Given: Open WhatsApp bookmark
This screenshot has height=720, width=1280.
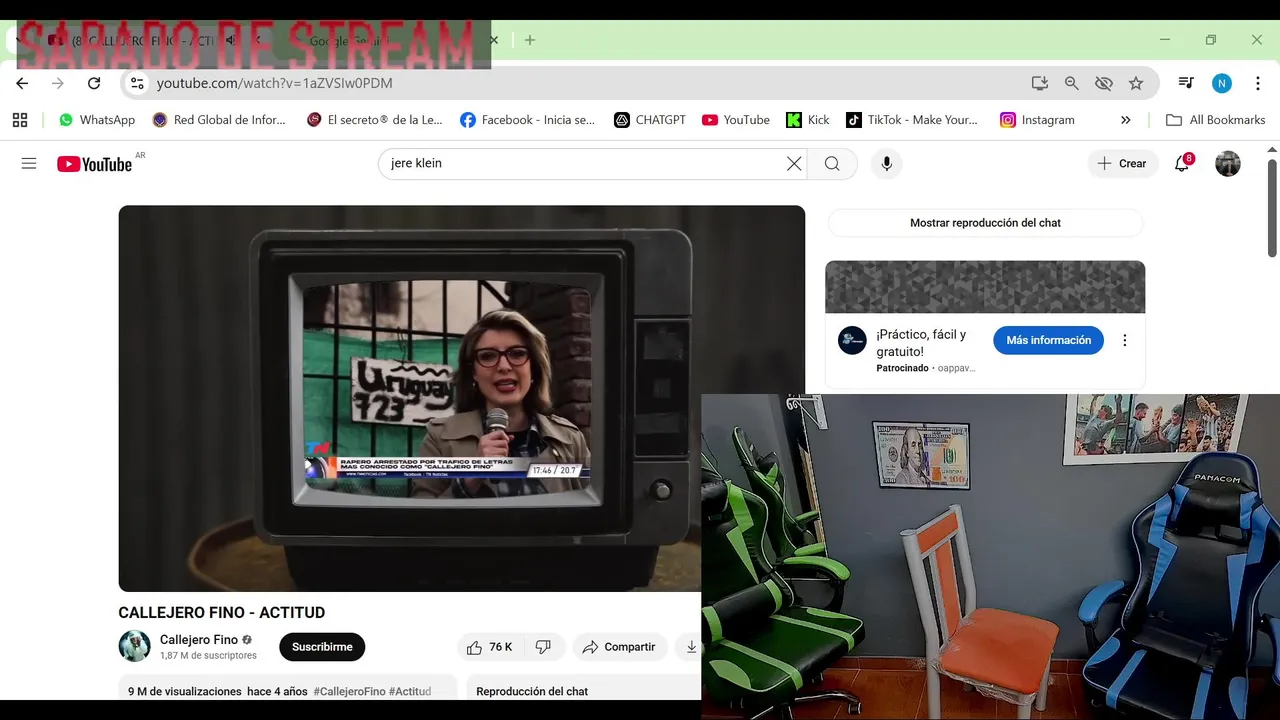Looking at the screenshot, I should tap(97, 120).
